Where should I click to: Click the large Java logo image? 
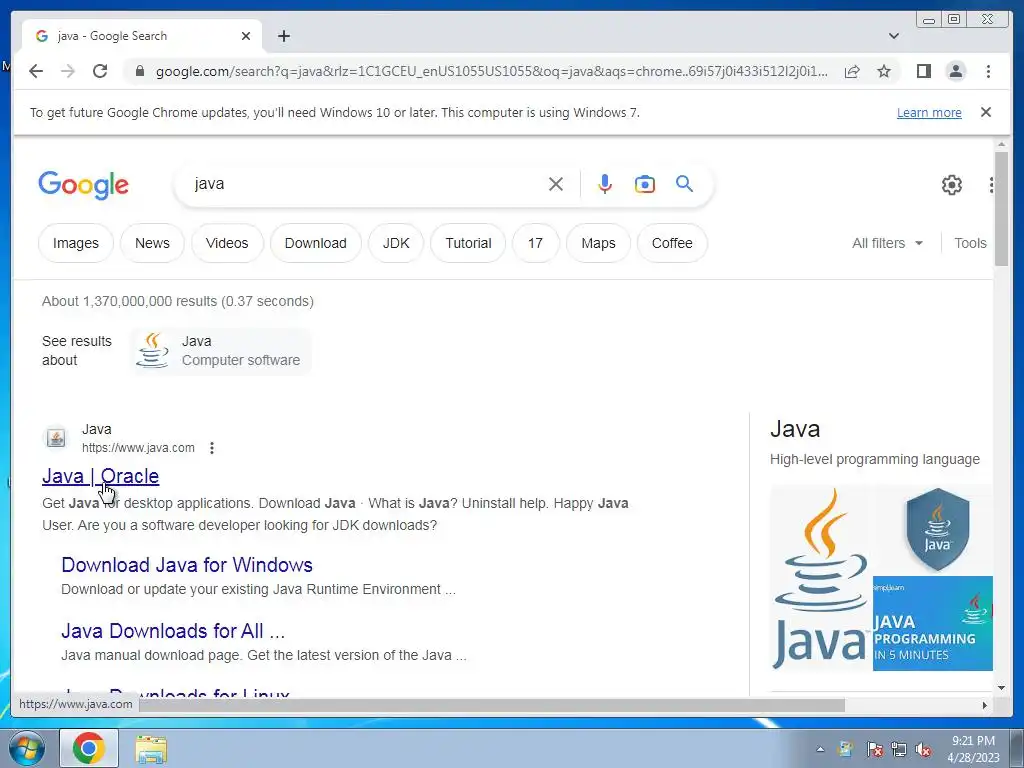click(820, 578)
